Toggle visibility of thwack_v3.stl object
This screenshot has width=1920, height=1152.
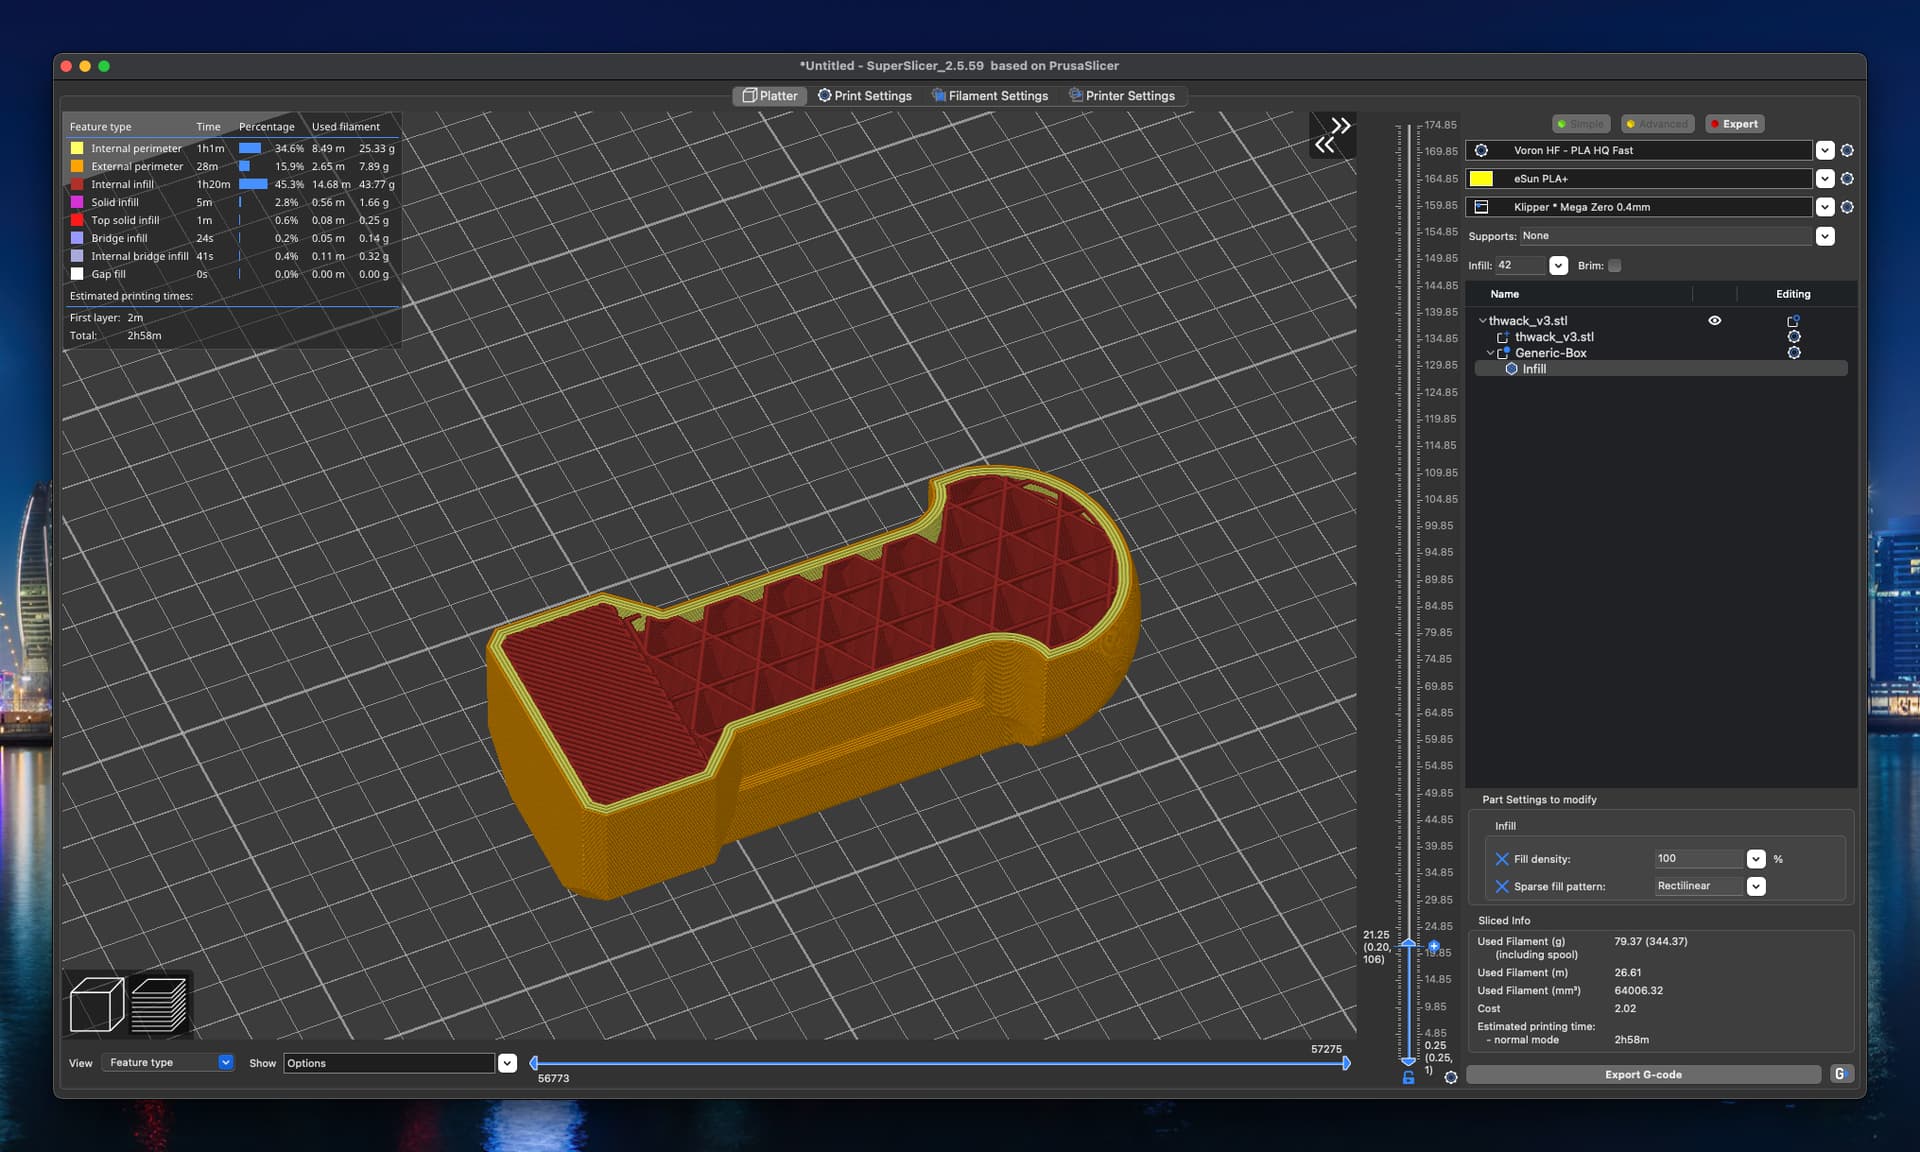pyautogui.click(x=1714, y=321)
